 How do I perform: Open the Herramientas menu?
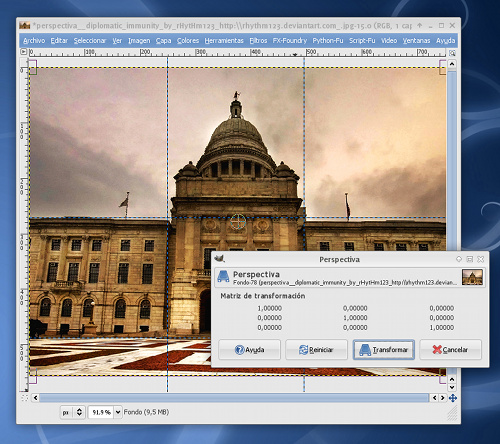pyautogui.click(x=224, y=41)
